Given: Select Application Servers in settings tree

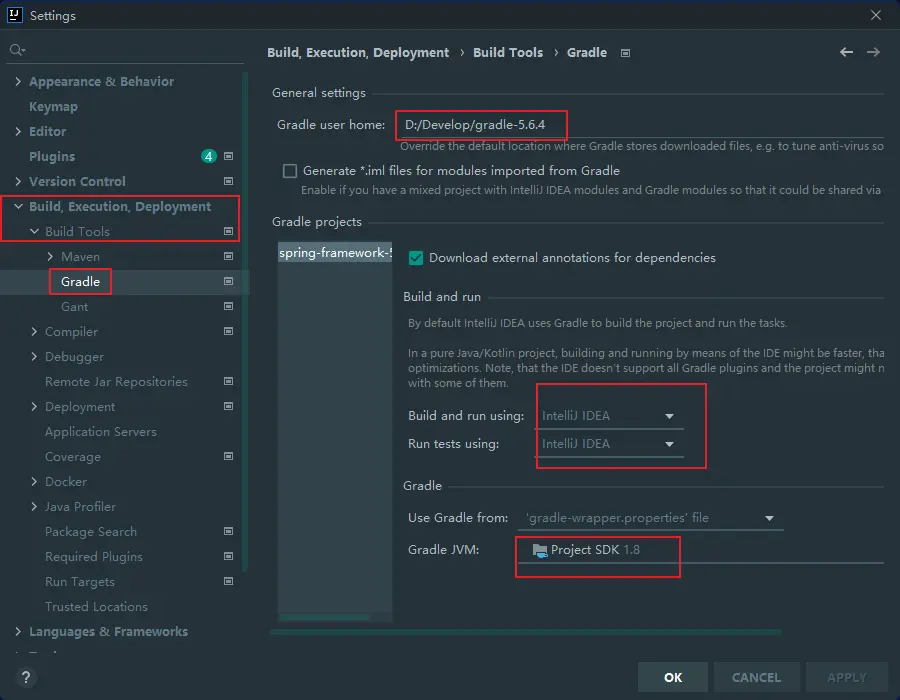Looking at the screenshot, I should [x=100, y=431].
